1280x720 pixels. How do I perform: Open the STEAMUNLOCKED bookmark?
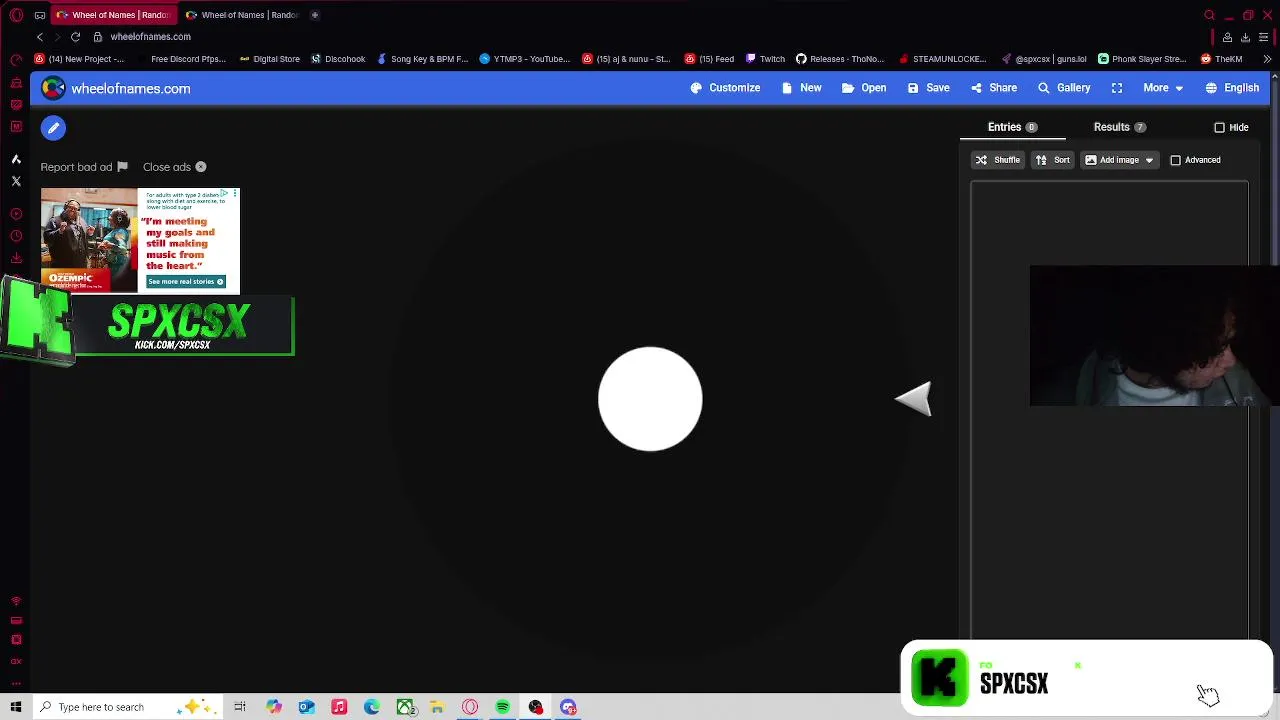click(943, 59)
